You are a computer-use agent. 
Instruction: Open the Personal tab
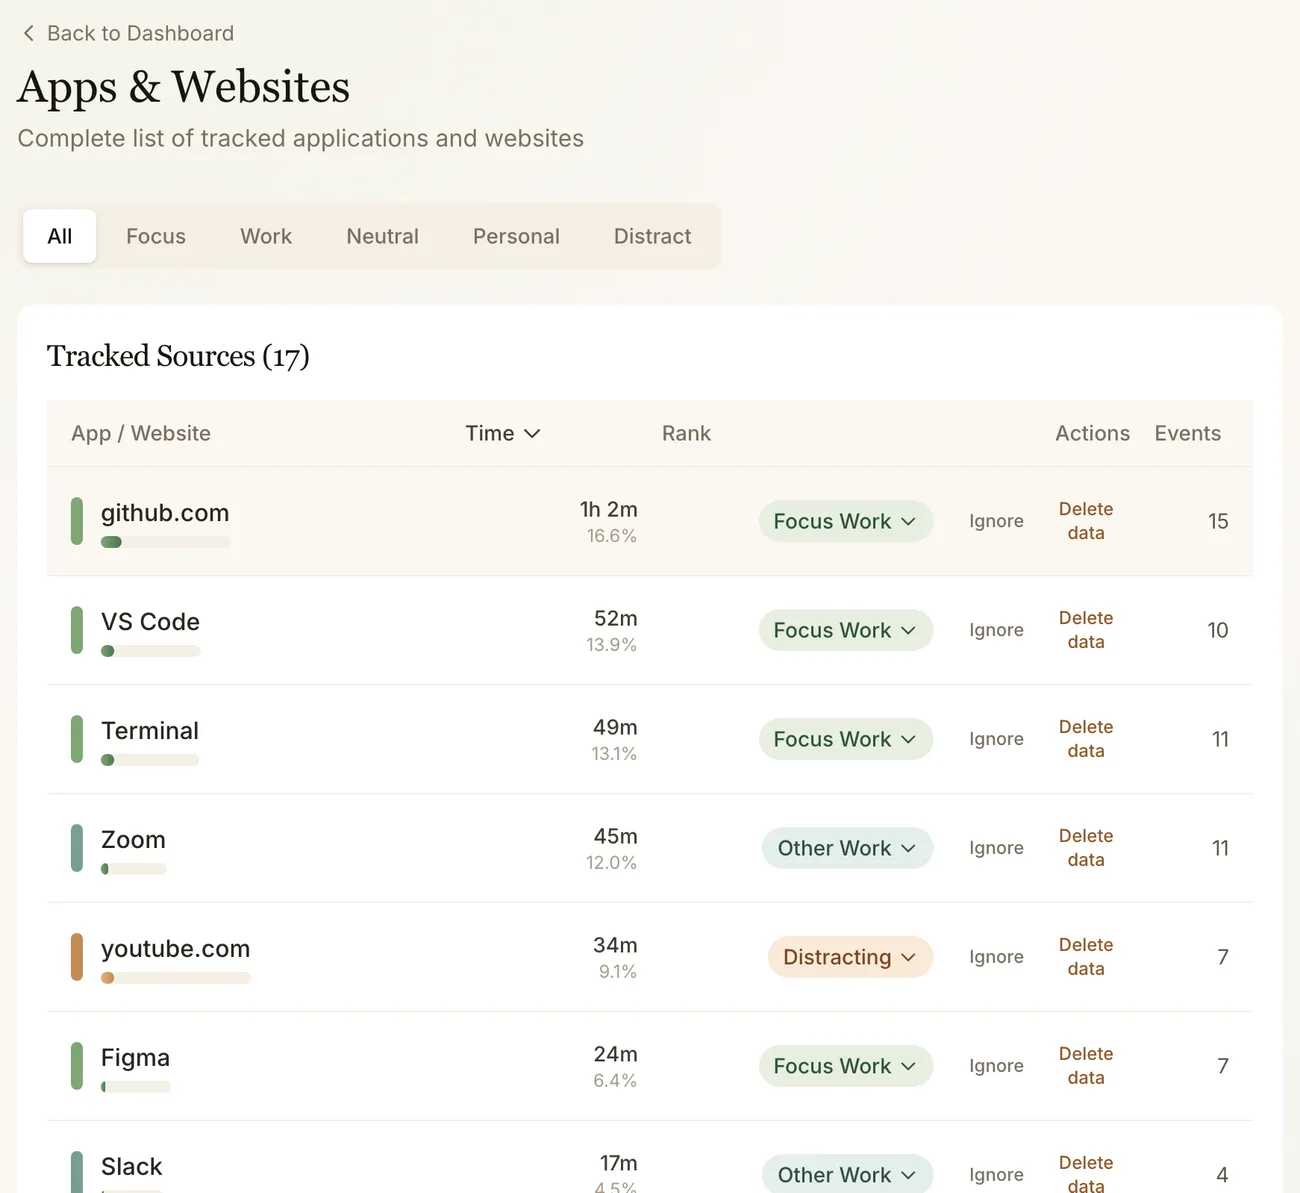coord(516,236)
